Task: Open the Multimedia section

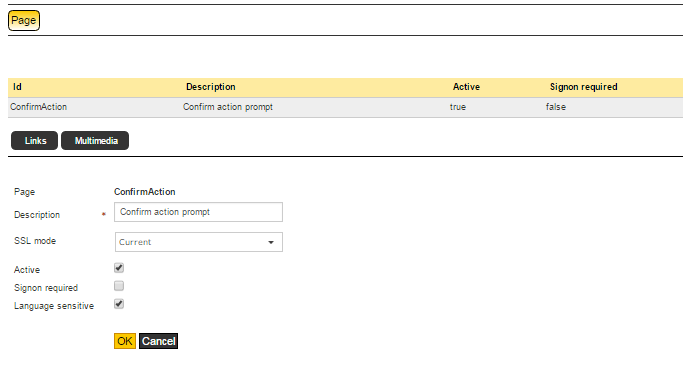Action: [95, 140]
